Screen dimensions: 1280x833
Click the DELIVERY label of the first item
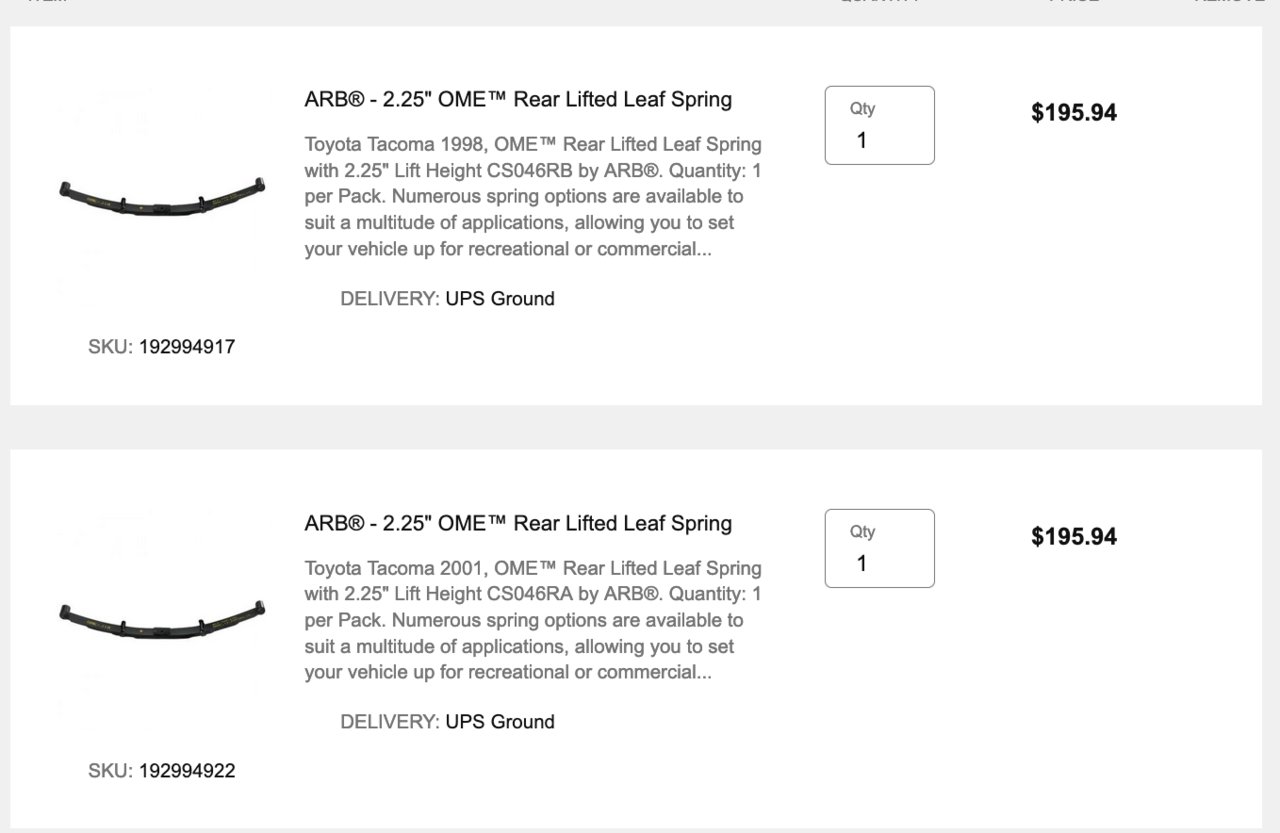coord(390,298)
